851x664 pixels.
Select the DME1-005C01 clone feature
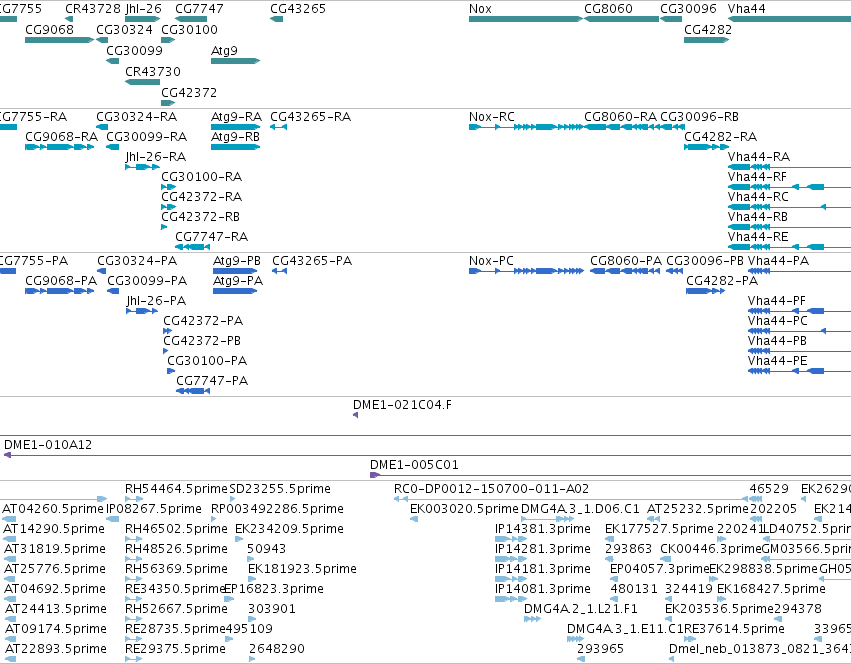tap(611, 475)
